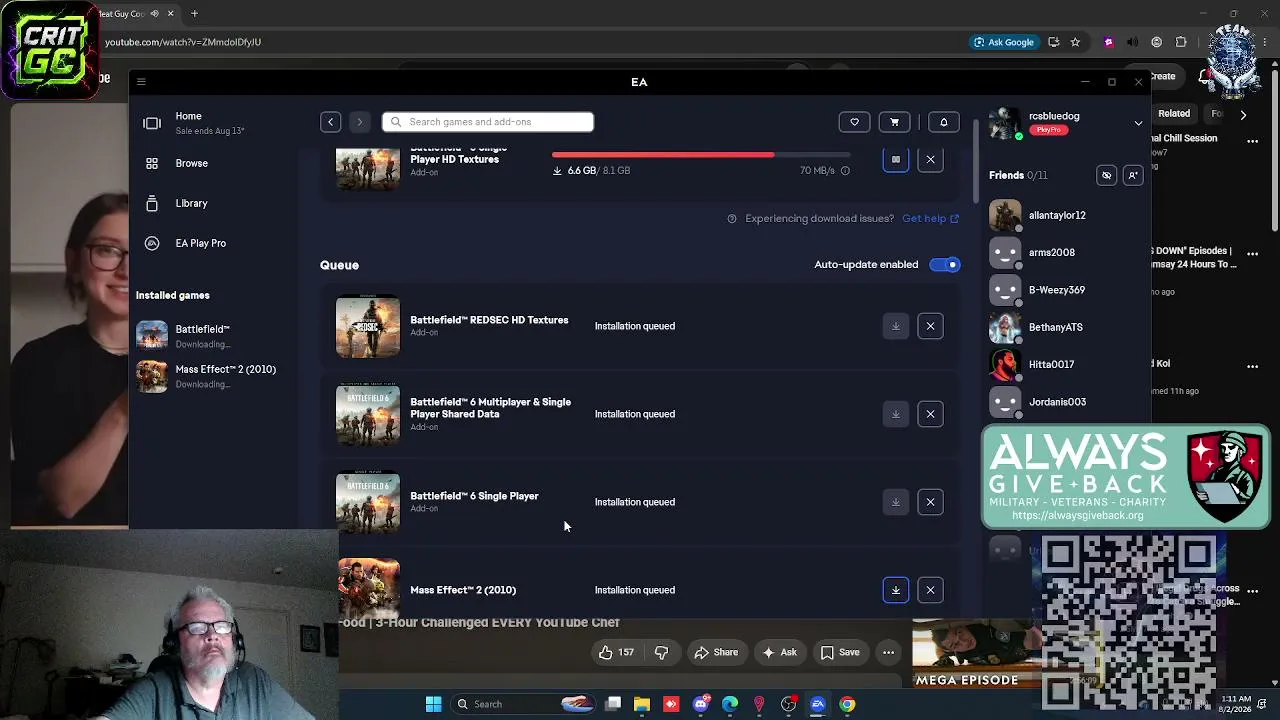Screen dimensions: 1280x720
Task: Pause the Battlefield HD Textures download
Action: click(x=896, y=160)
